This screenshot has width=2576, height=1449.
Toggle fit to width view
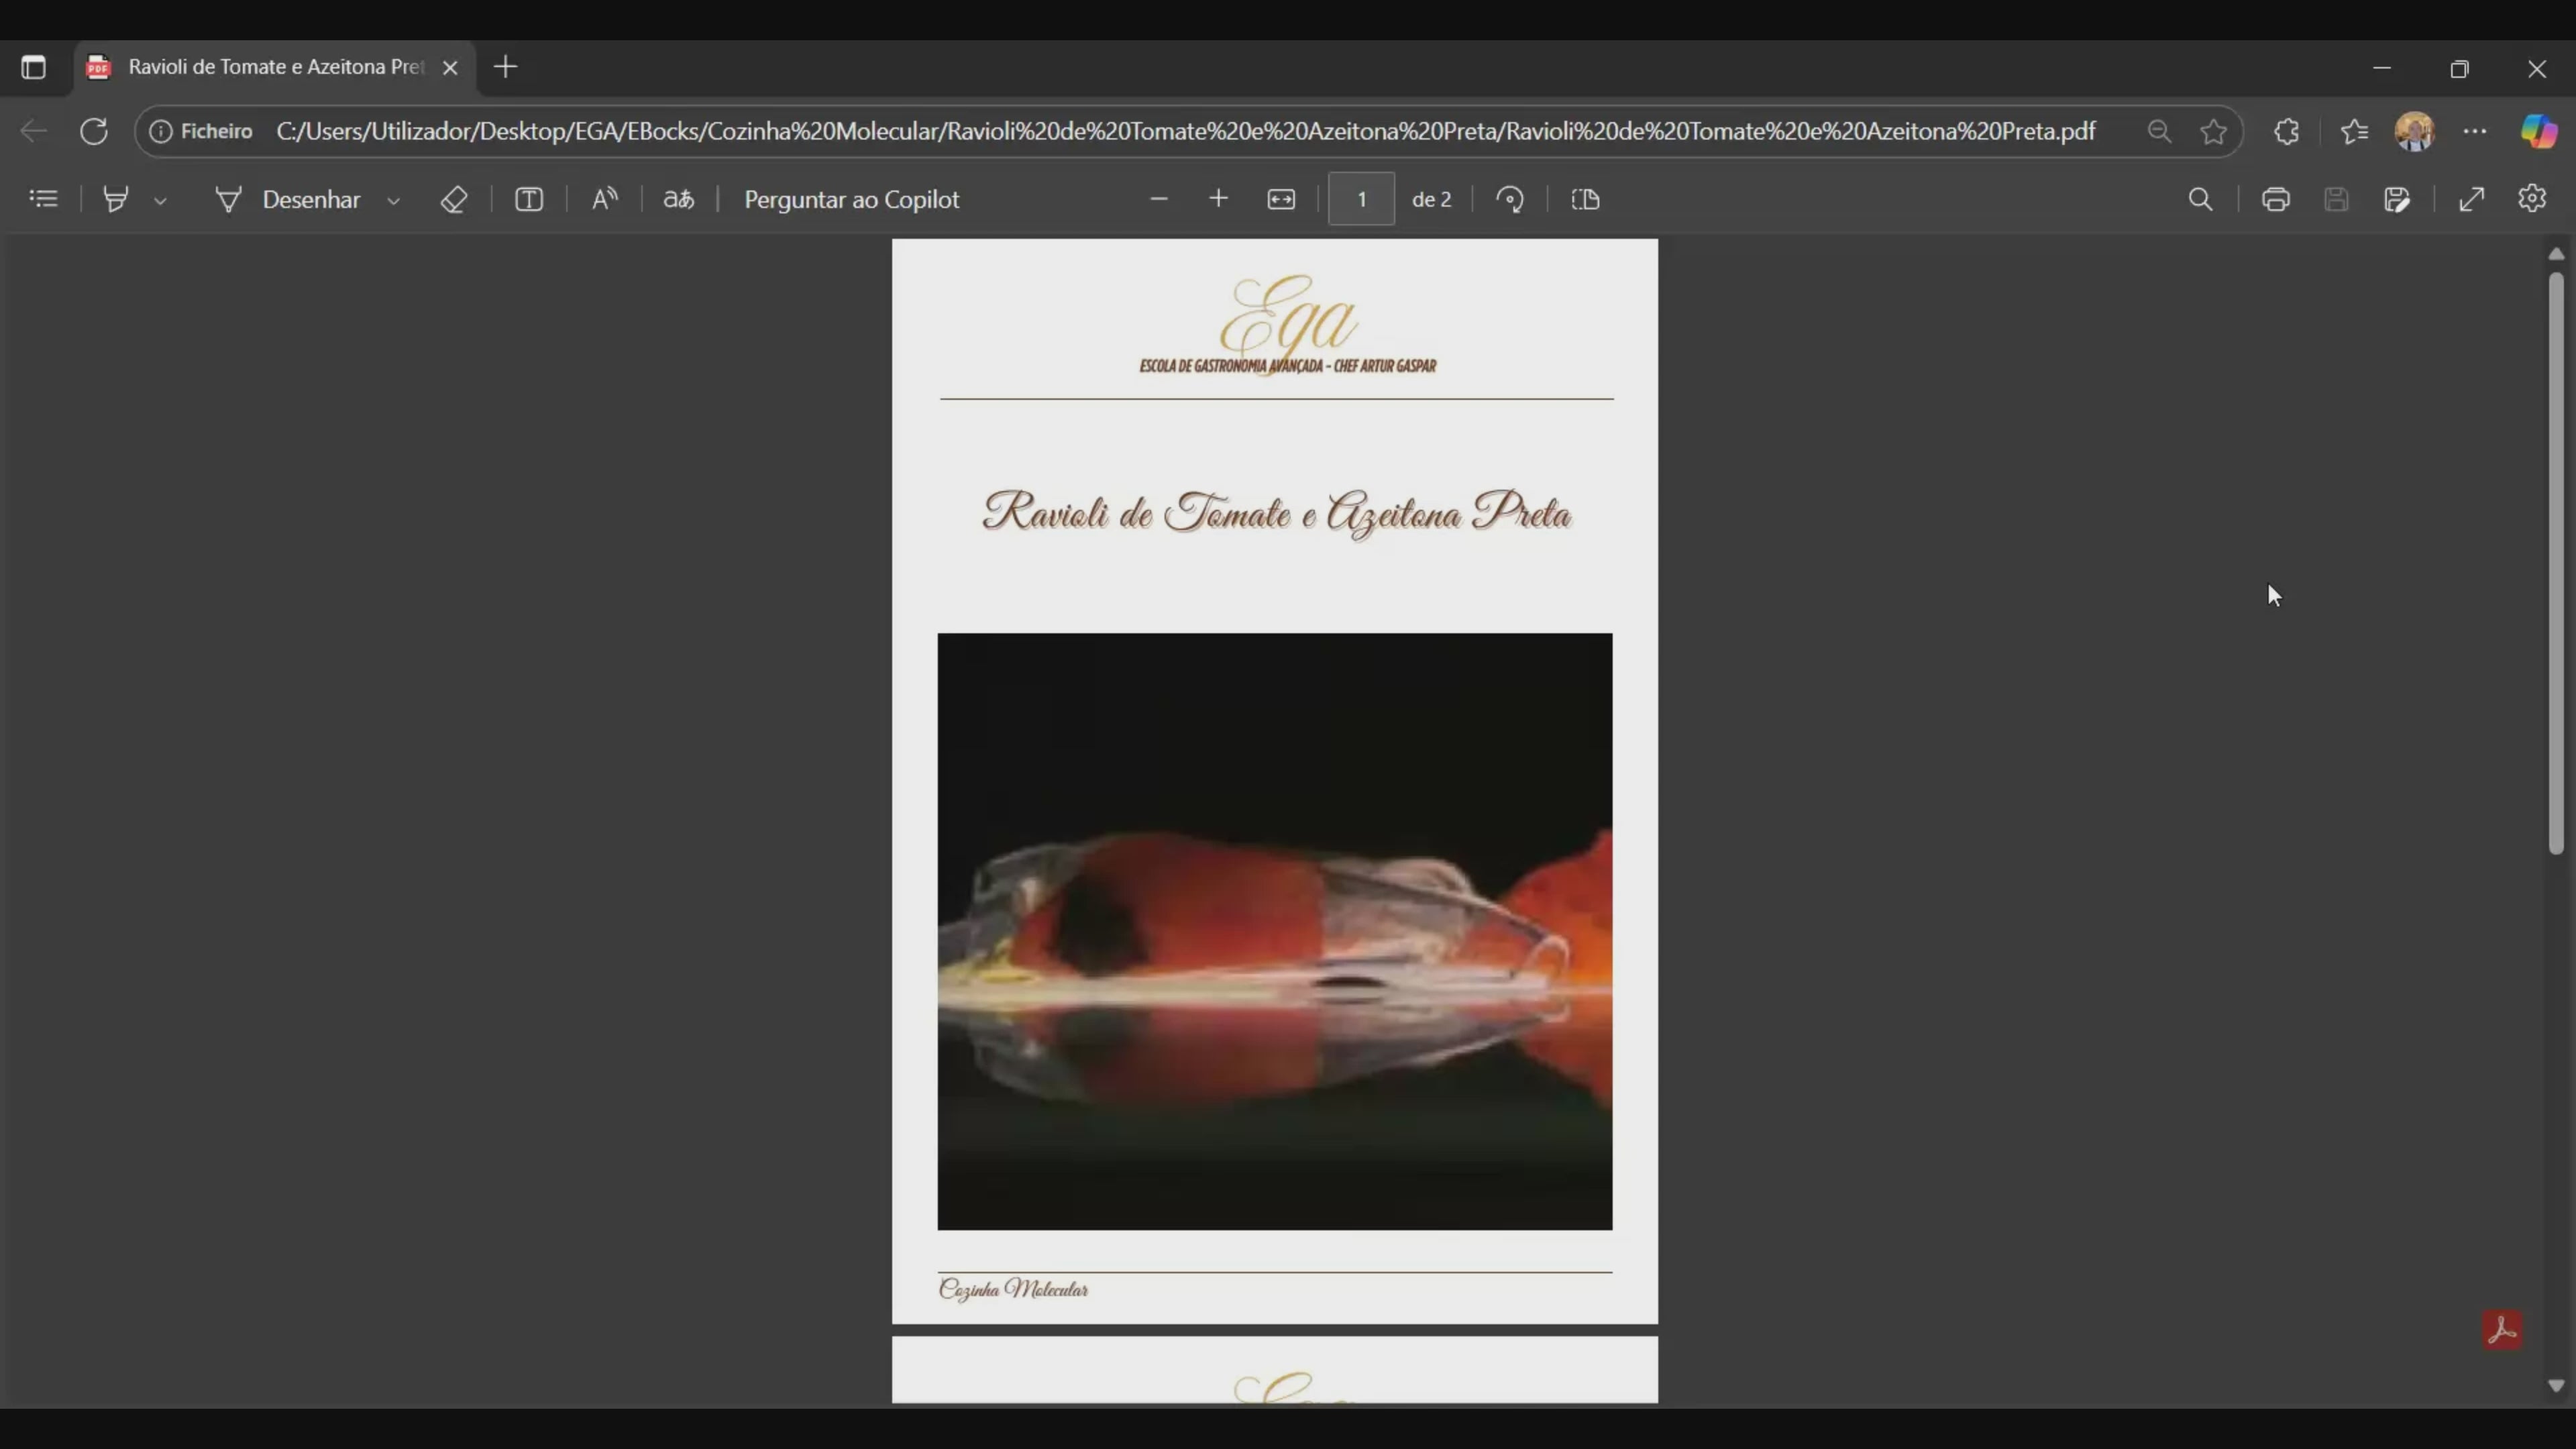(x=1281, y=199)
